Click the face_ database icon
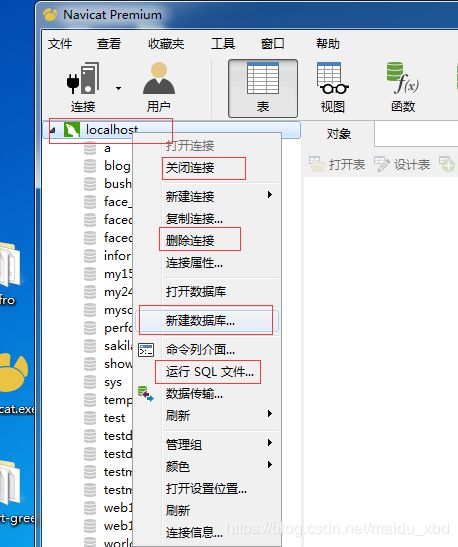 point(90,202)
